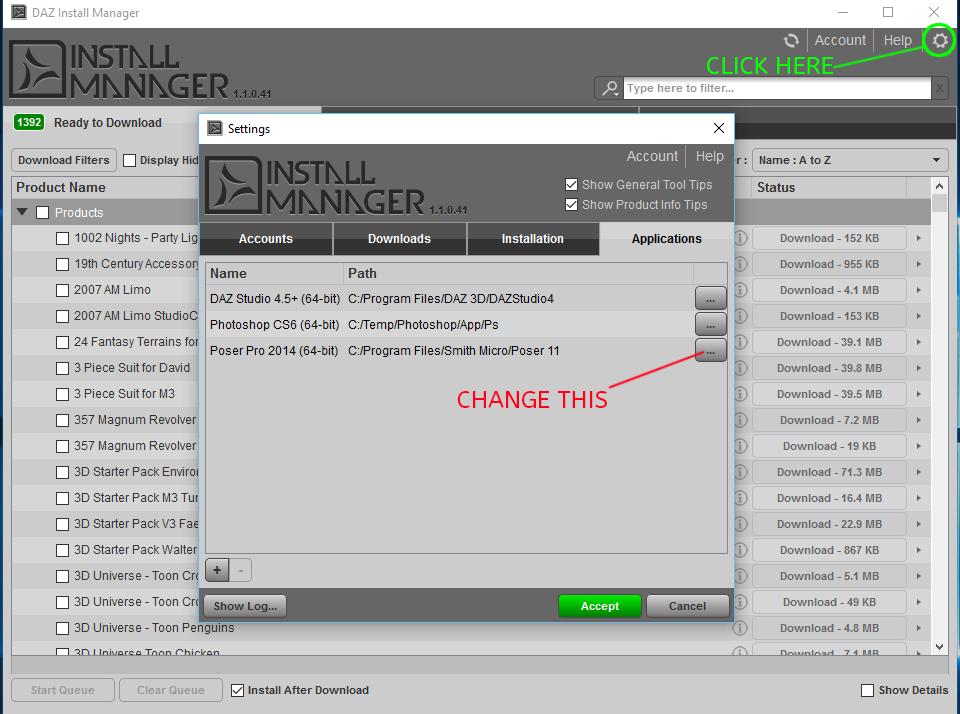960x714 pixels.
Task: Click the magnifier icon in filter bar
Action: pos(609,88)
